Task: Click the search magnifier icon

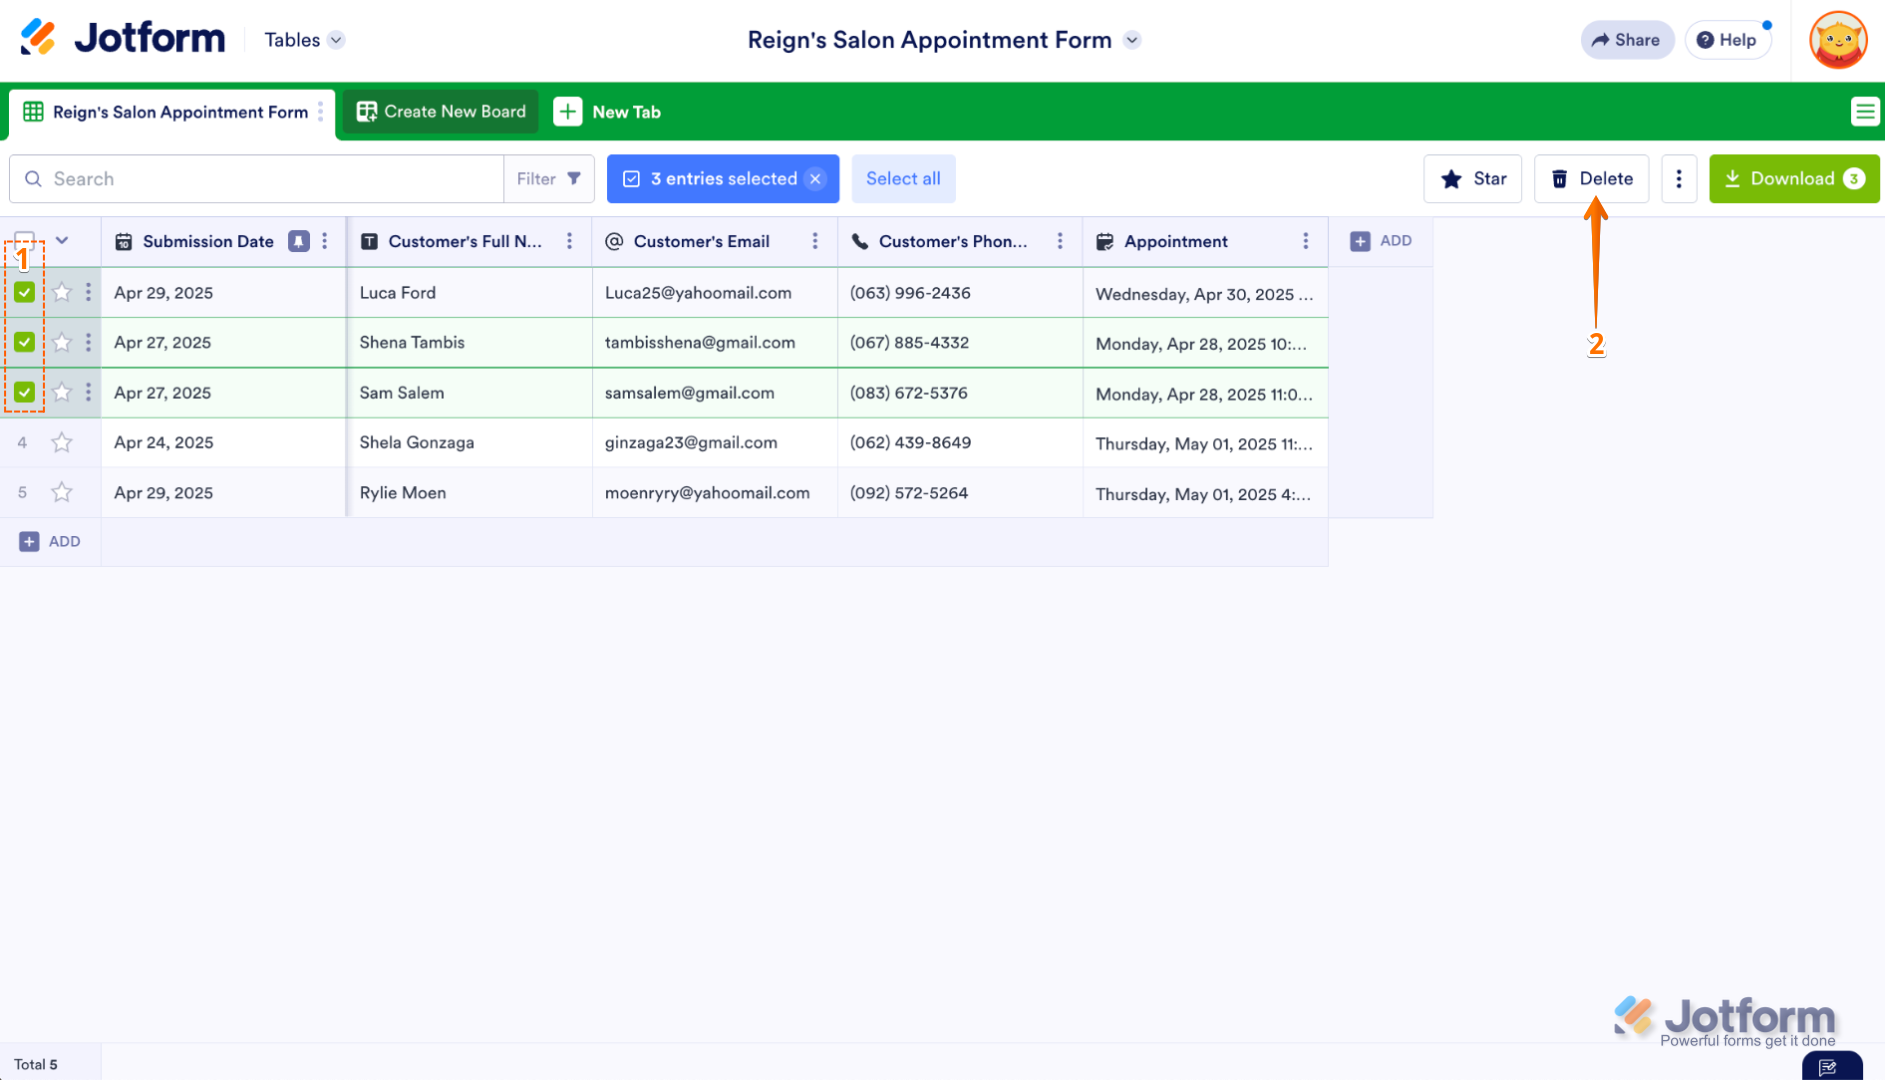Action: [x=33, y=179]
